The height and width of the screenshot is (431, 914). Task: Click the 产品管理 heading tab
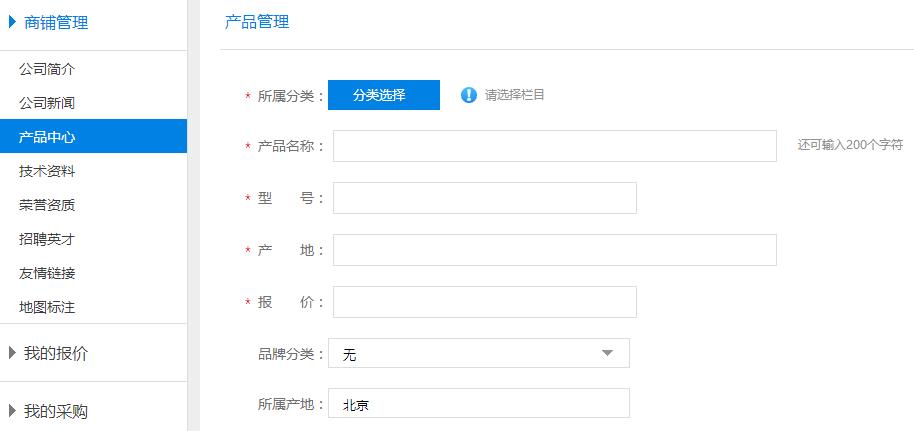[257, 22]
